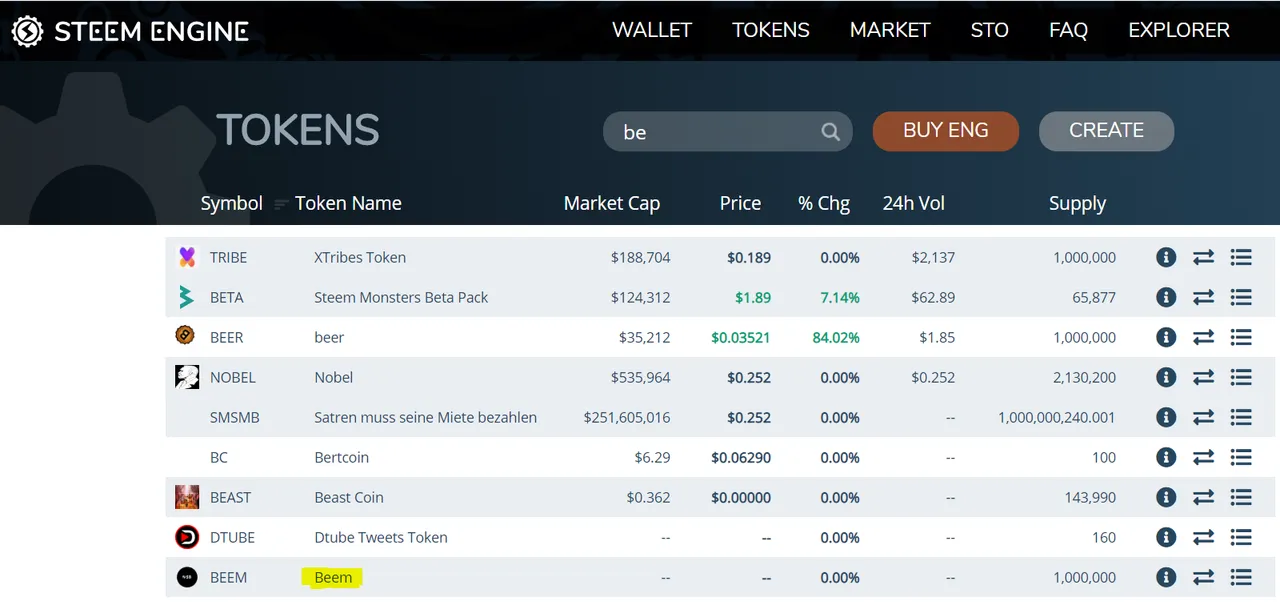The image size is (1280, 602).
Task: Click exchange arrows in BEEM row
Action: (x=1203, y=577)
